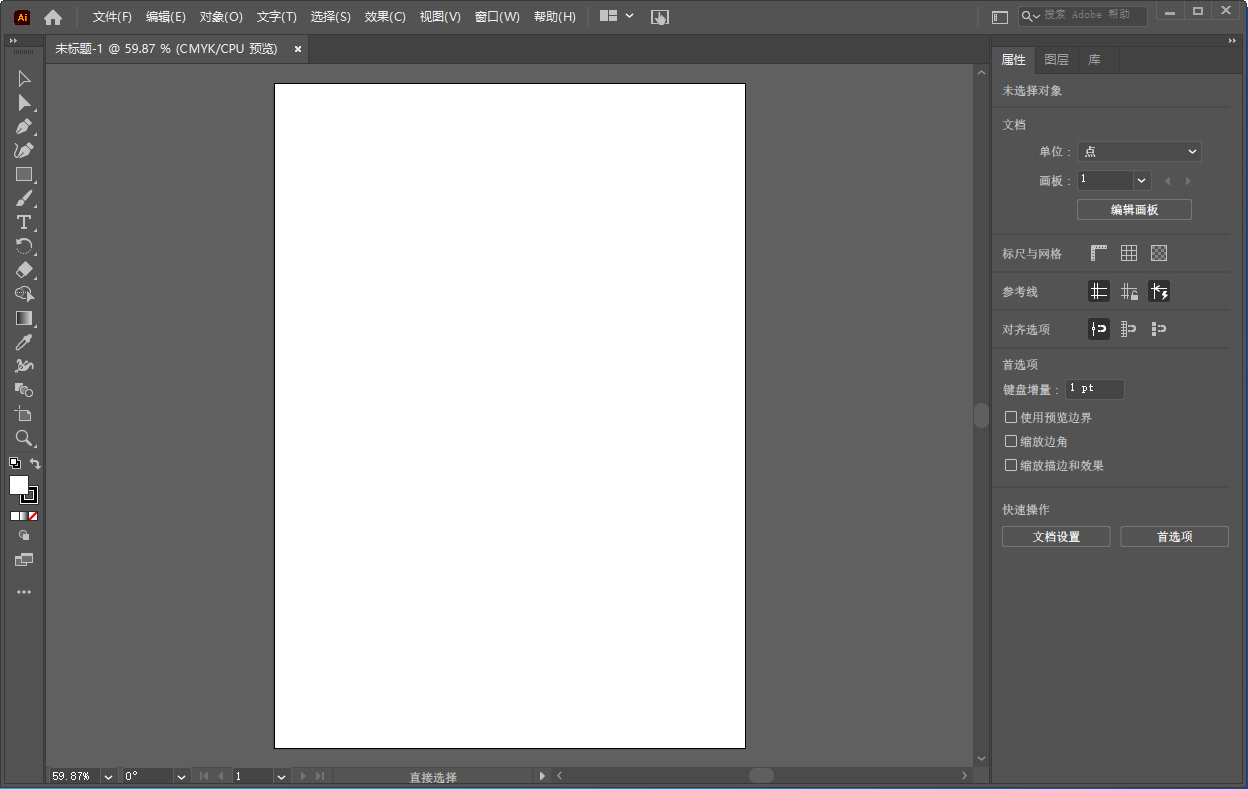Switch to the 图层 tab
Viewport: 1248px width, 789px height.
tap(1056, 59)
